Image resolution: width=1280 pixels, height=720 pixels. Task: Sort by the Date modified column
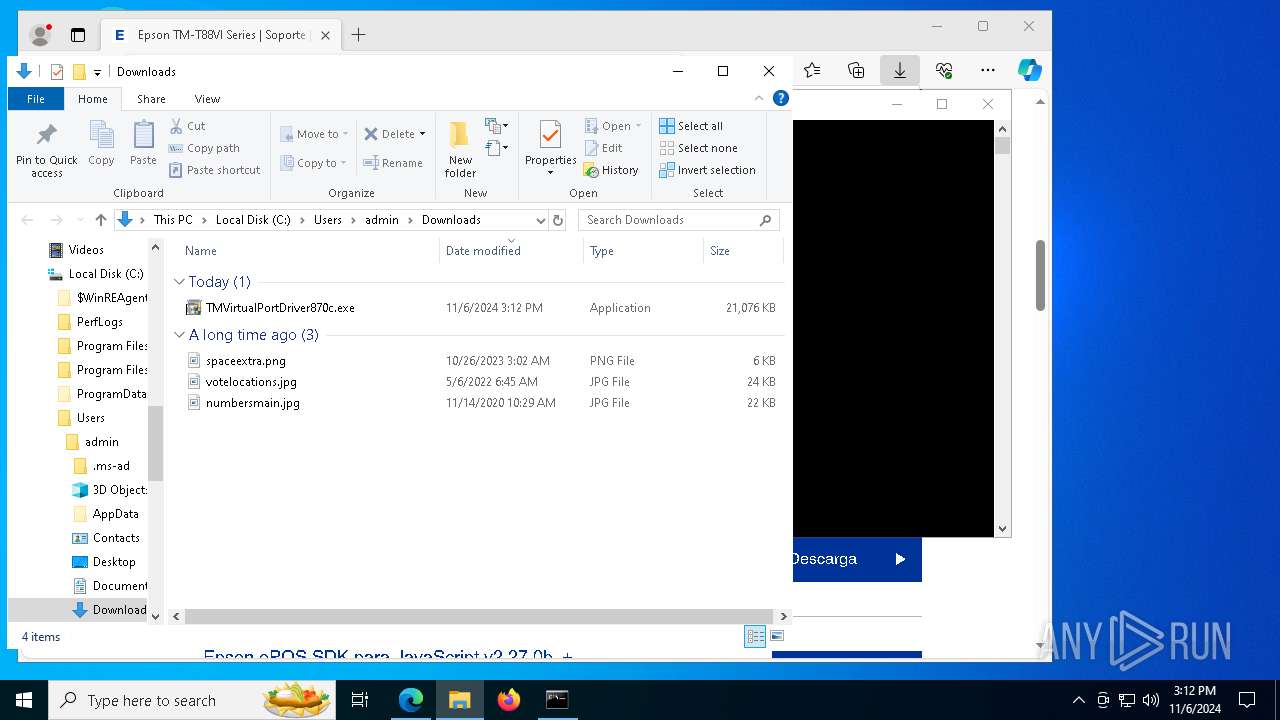point(483,251)
